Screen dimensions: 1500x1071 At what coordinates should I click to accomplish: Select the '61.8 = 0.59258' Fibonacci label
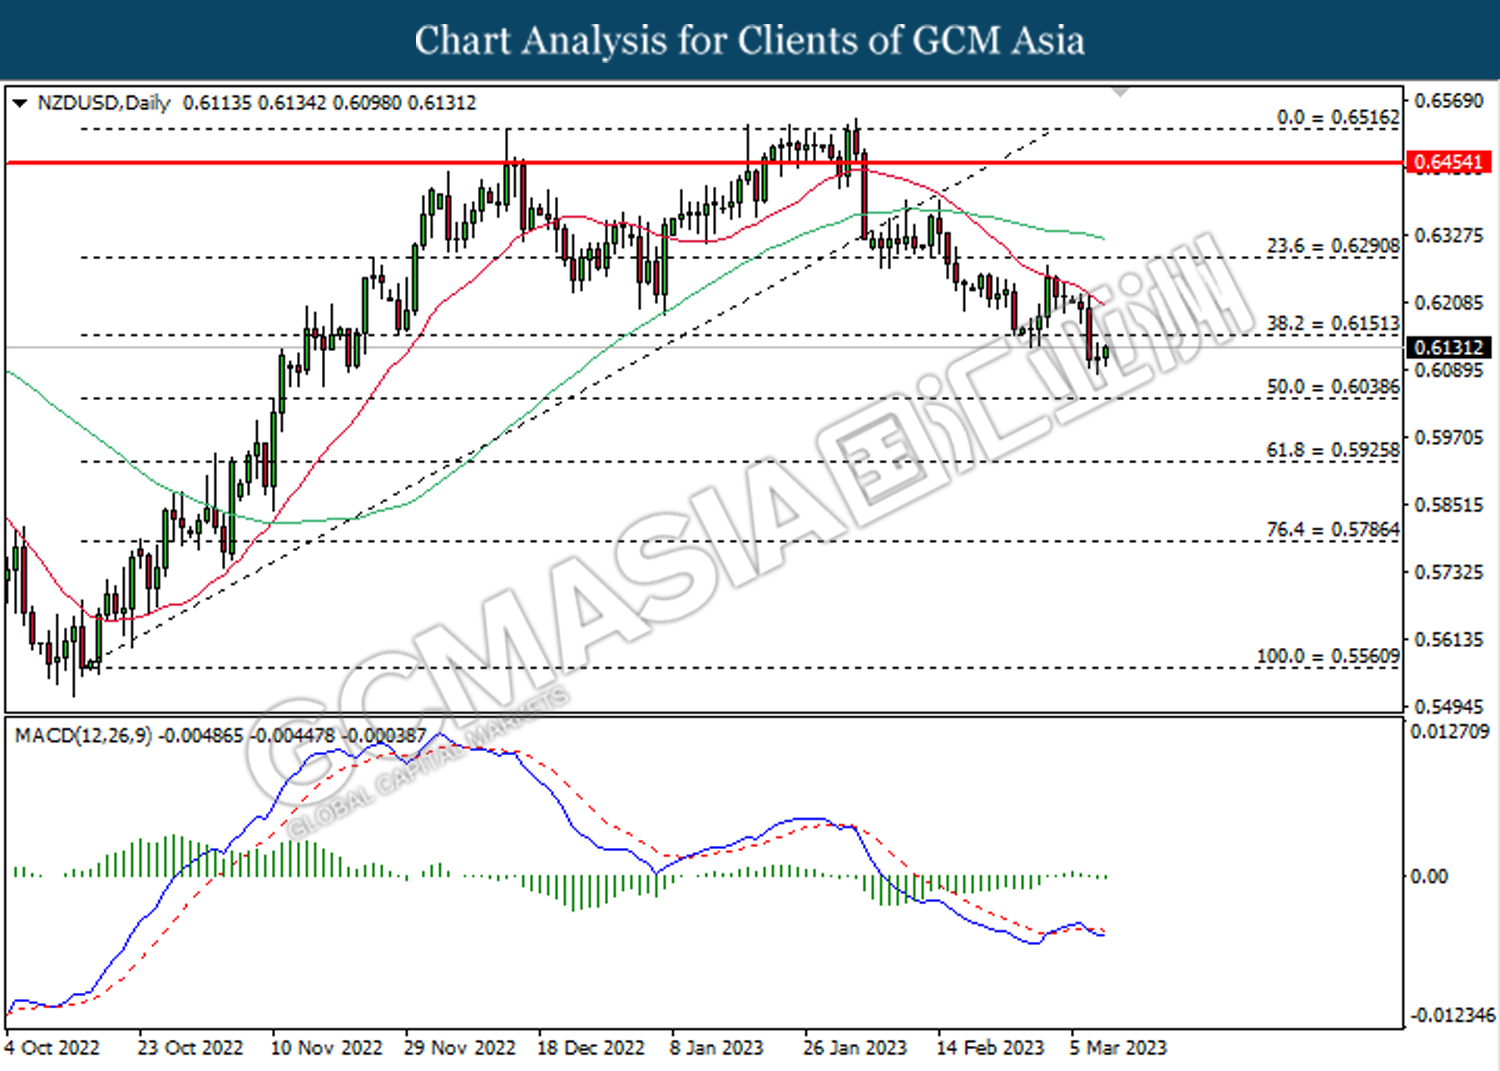[x=1333, y=450]
